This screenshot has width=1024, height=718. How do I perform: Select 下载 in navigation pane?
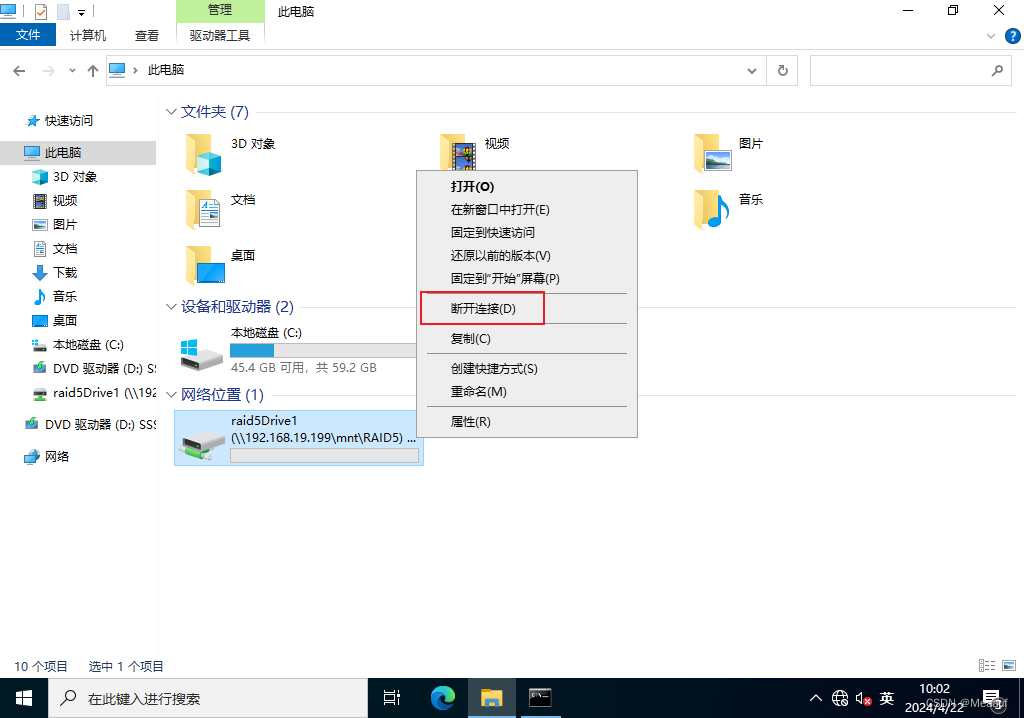click(65, 272)
